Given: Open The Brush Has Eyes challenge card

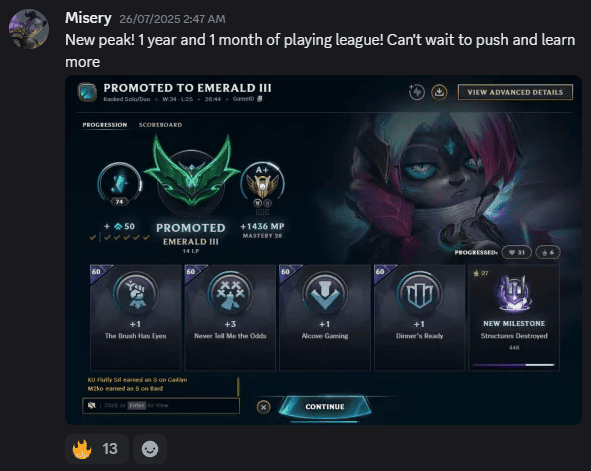Looking at the screenshot, I should point(136,318).
